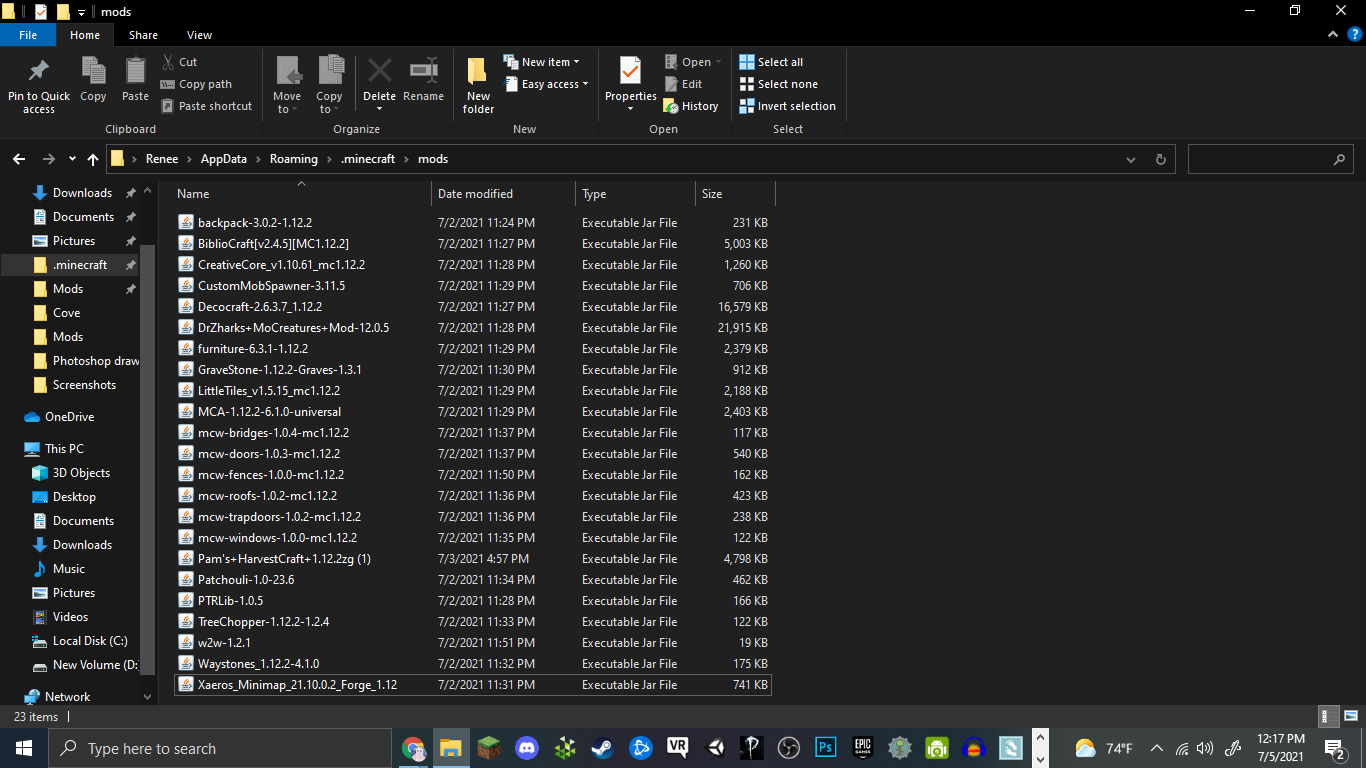Screen dimensions: 1366x768
Task: Open OBS Studio from the taskbar
Action: tap(789, 748)
